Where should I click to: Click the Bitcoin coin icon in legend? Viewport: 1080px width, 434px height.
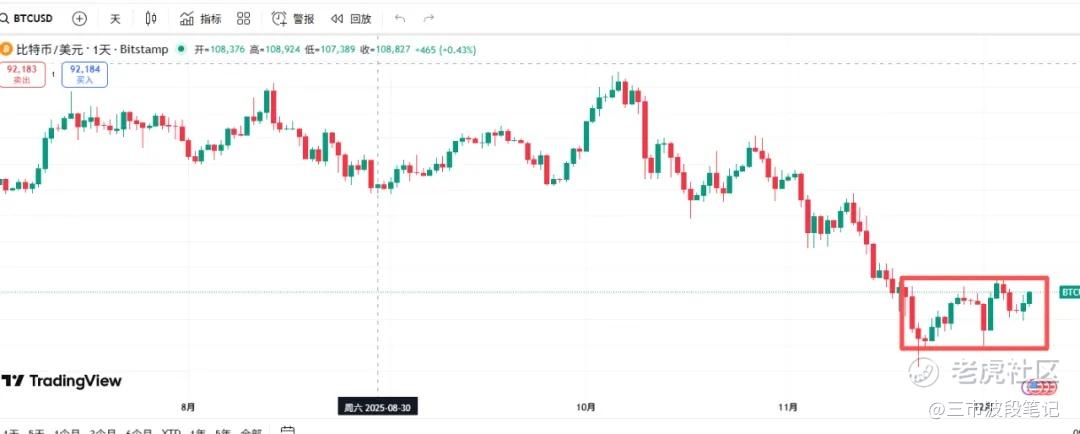point(6,49)
